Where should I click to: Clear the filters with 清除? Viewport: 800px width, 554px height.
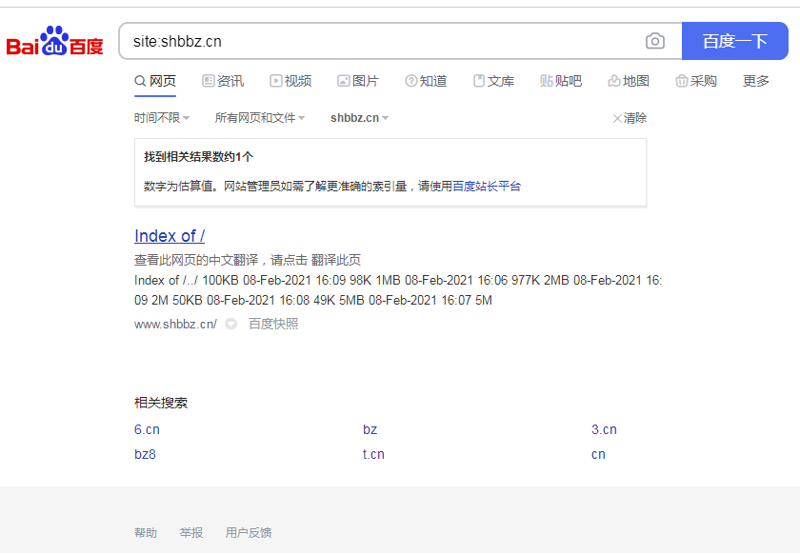(x=629, y=118)
